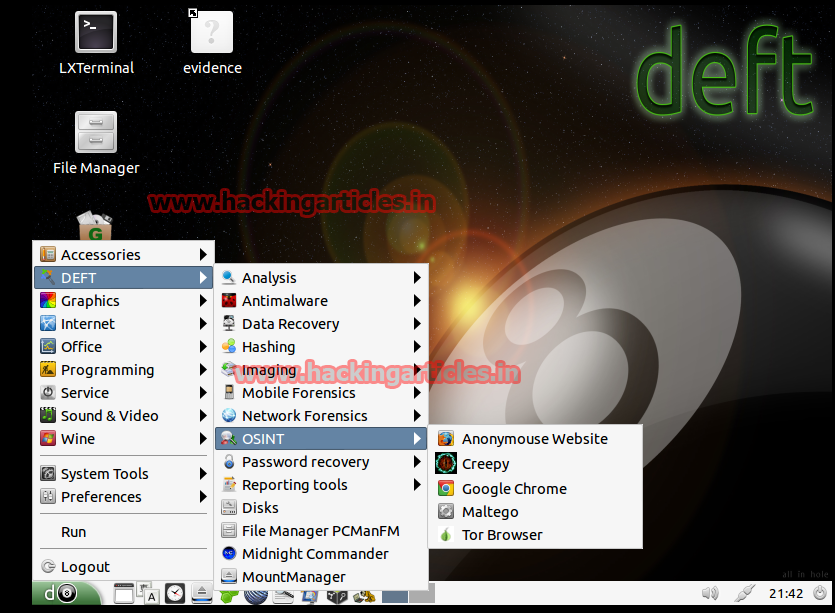Open the analog clock taskbar launcher

click(175, 593)
